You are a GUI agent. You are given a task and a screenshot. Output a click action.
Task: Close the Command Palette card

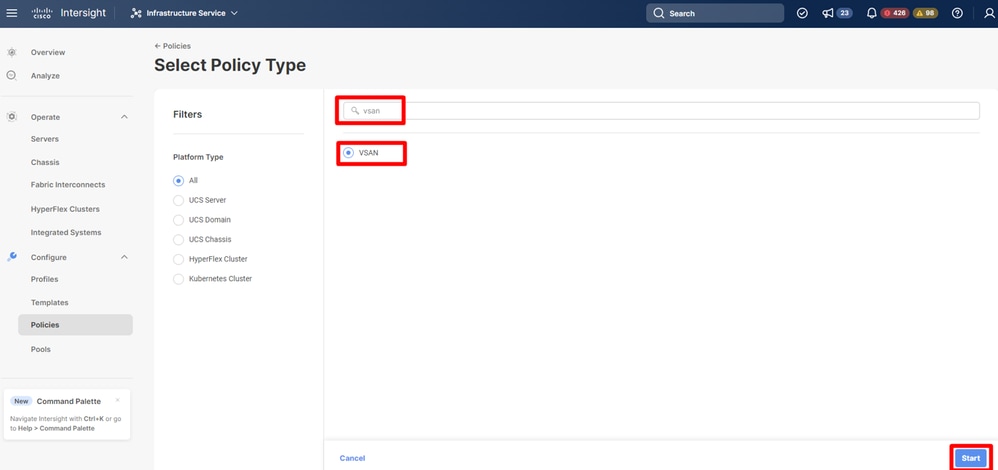pos(117,401)
